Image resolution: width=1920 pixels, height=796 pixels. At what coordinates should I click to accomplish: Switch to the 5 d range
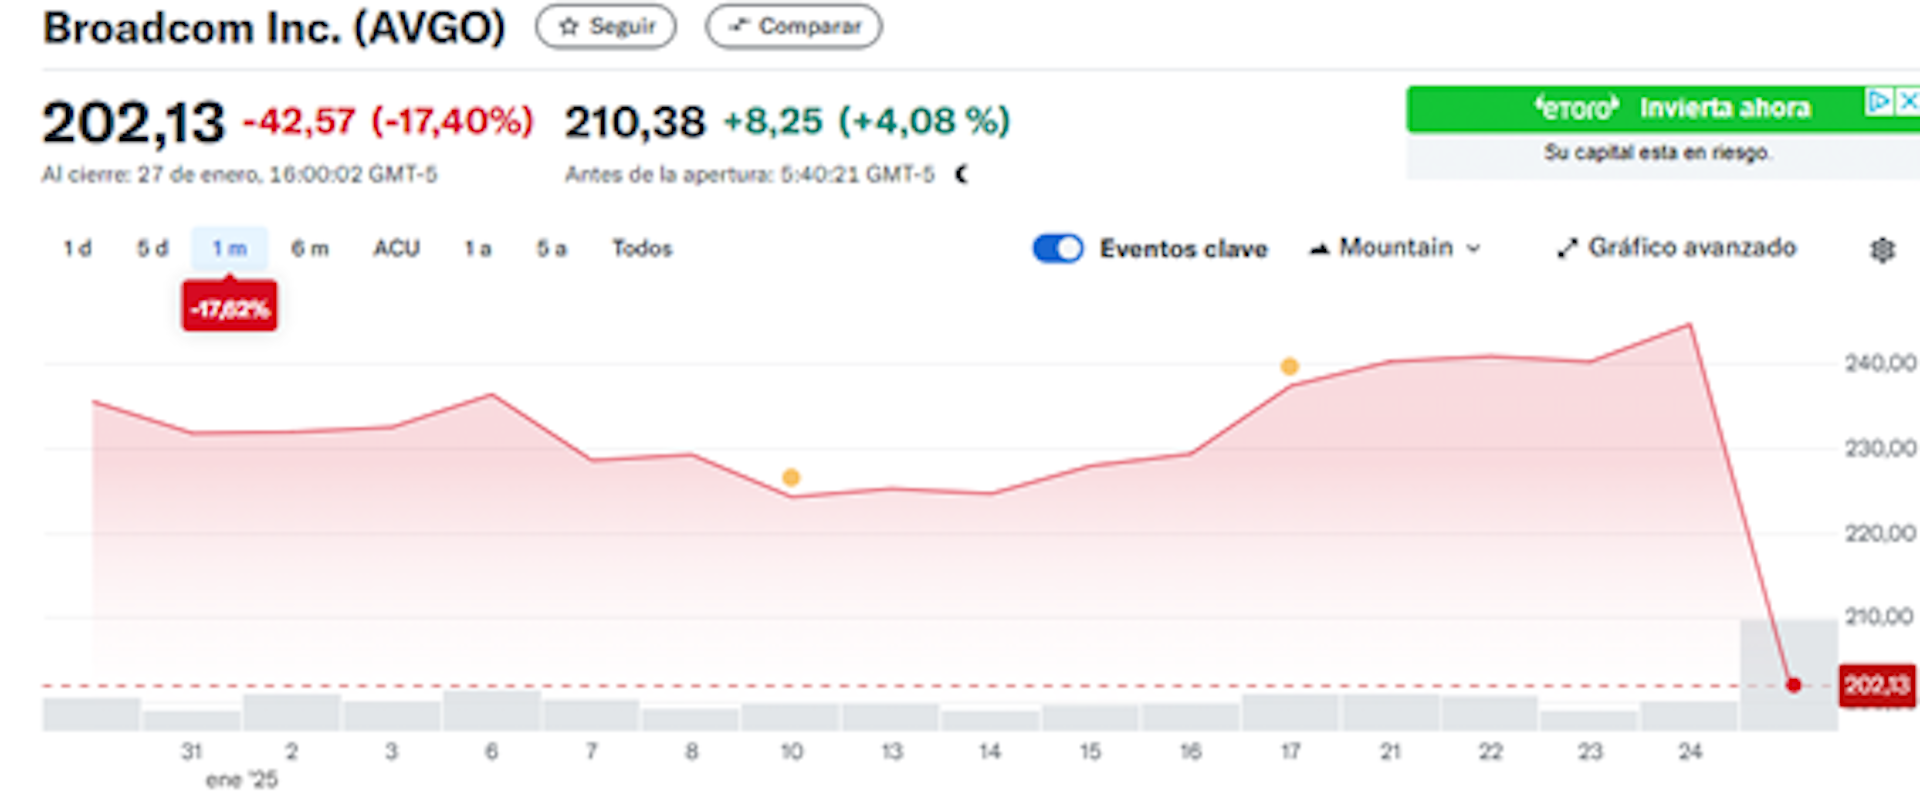click(152, 249)
